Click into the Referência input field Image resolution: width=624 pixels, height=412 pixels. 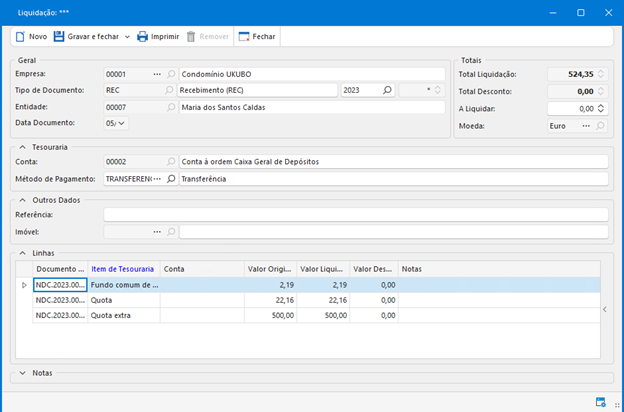click(356, 214)
